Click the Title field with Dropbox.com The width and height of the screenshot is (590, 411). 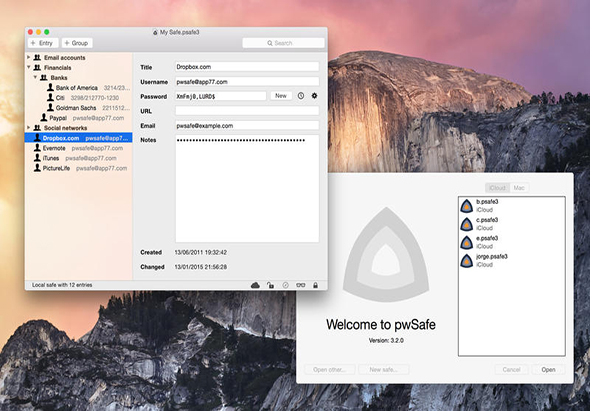(x=247, y=67)
